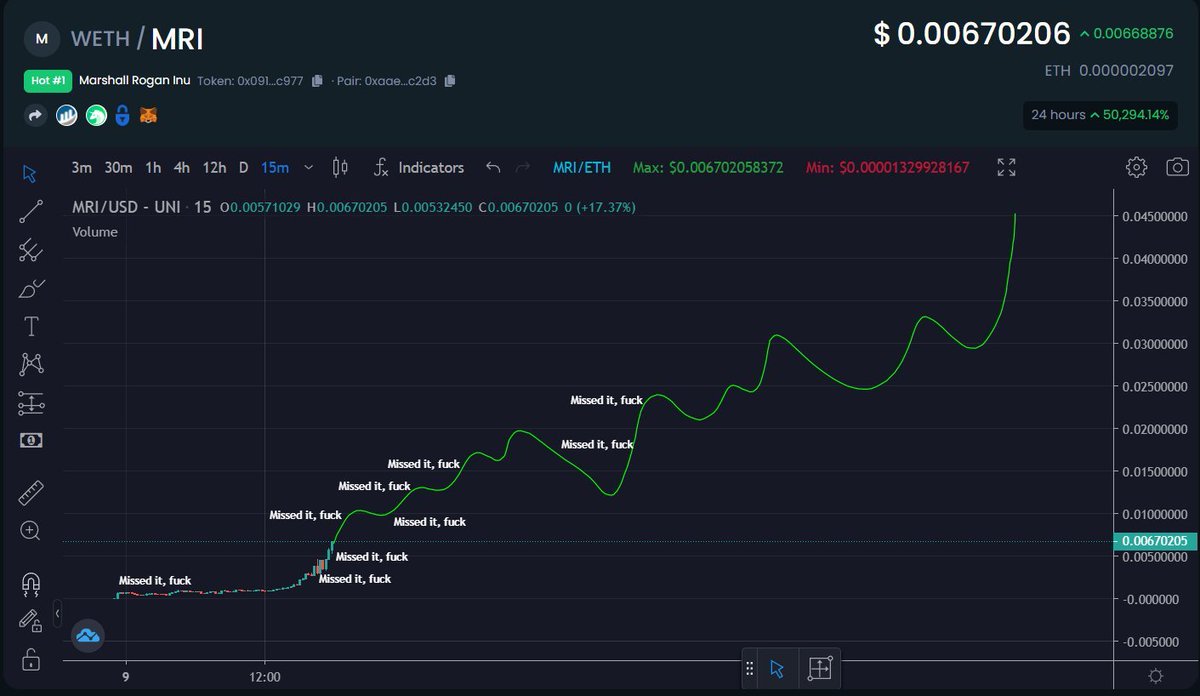Open the chart settings gear
The width and height of the screenshot is (1200, 696).
point(1137,167)
